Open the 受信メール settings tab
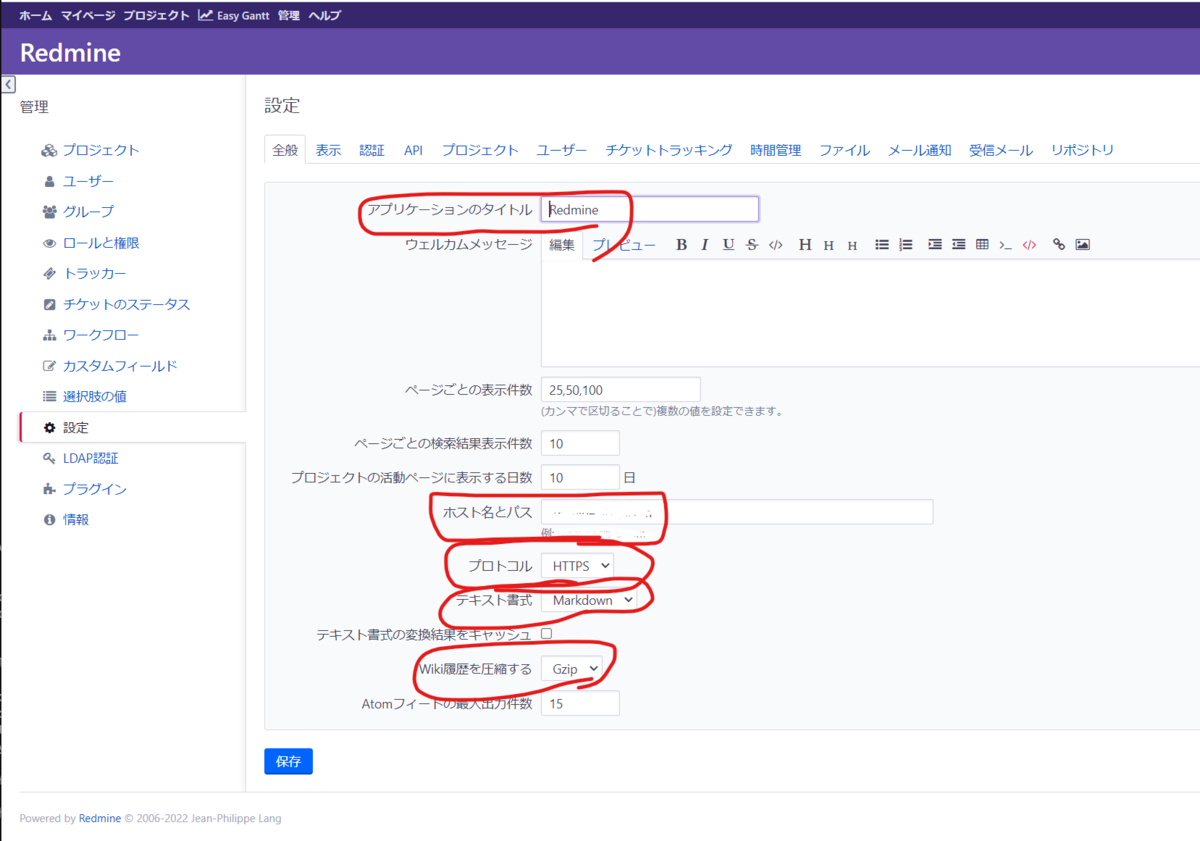Screen dimensions: 1200x841 (x=1000, y=150)
